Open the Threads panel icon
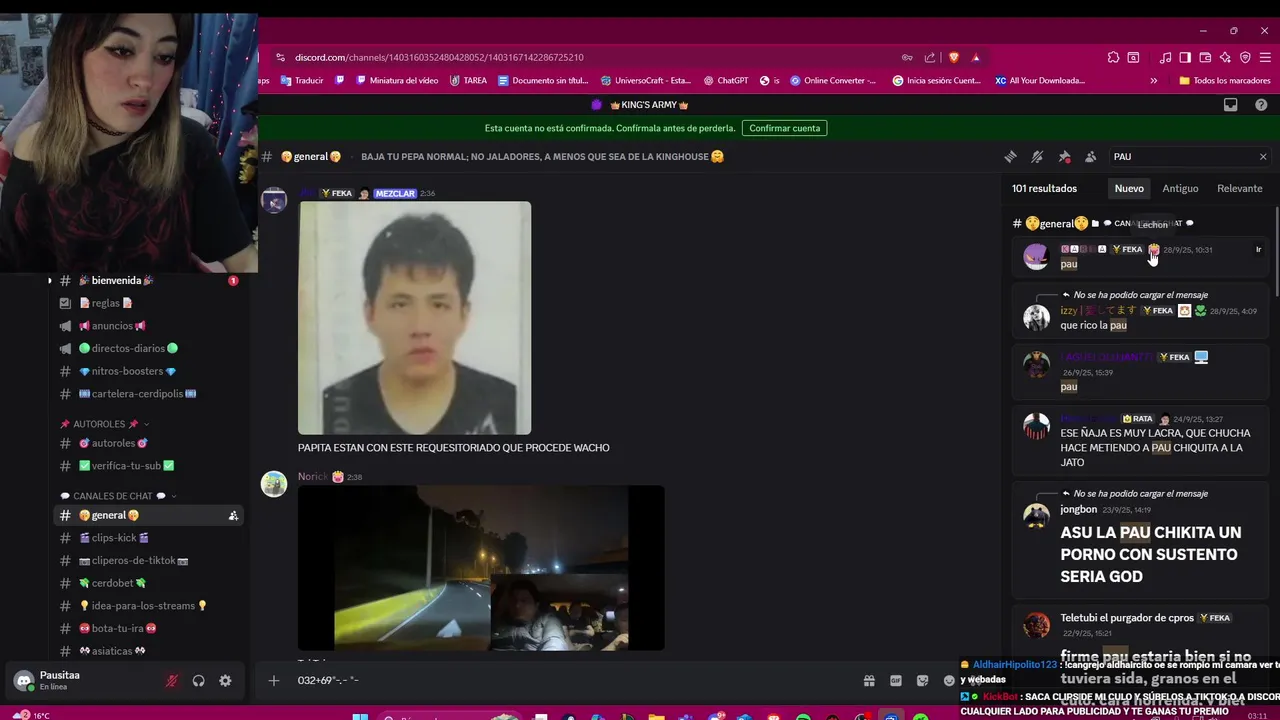 click(1010, 157)
